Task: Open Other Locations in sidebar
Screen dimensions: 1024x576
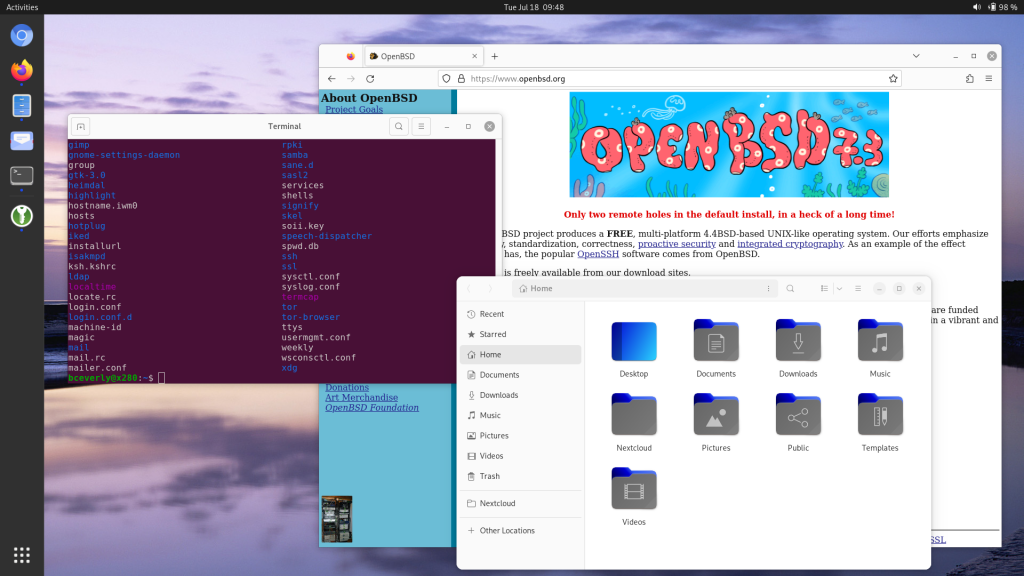Action: (x=520, y=531)
